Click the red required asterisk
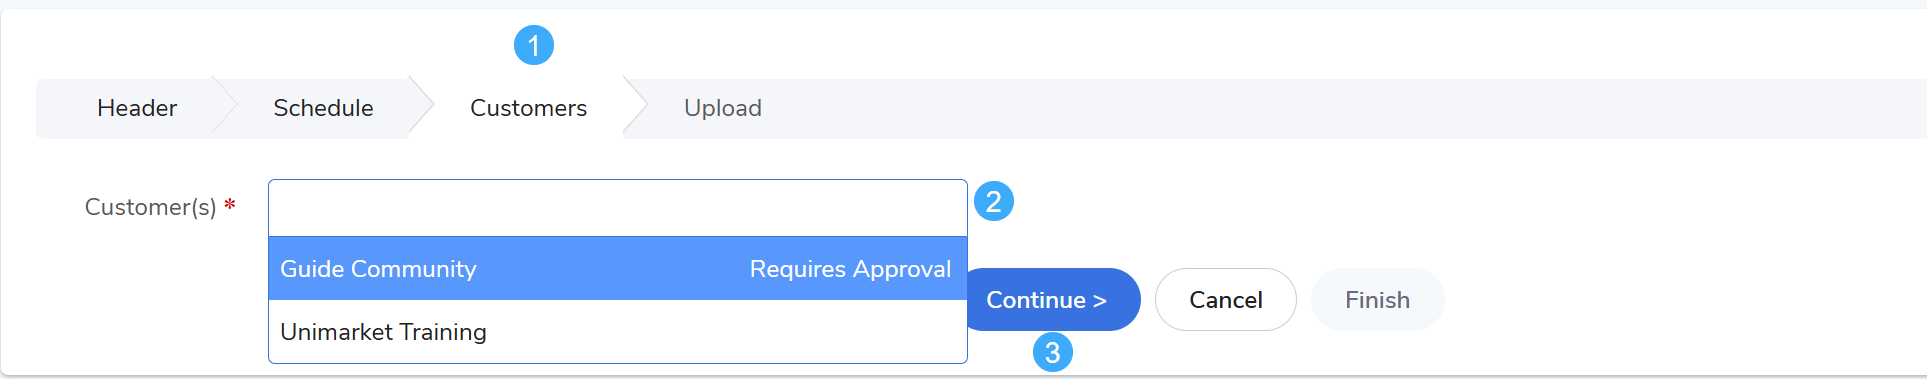The image size is (1927, 379). [x=230, y=206]
